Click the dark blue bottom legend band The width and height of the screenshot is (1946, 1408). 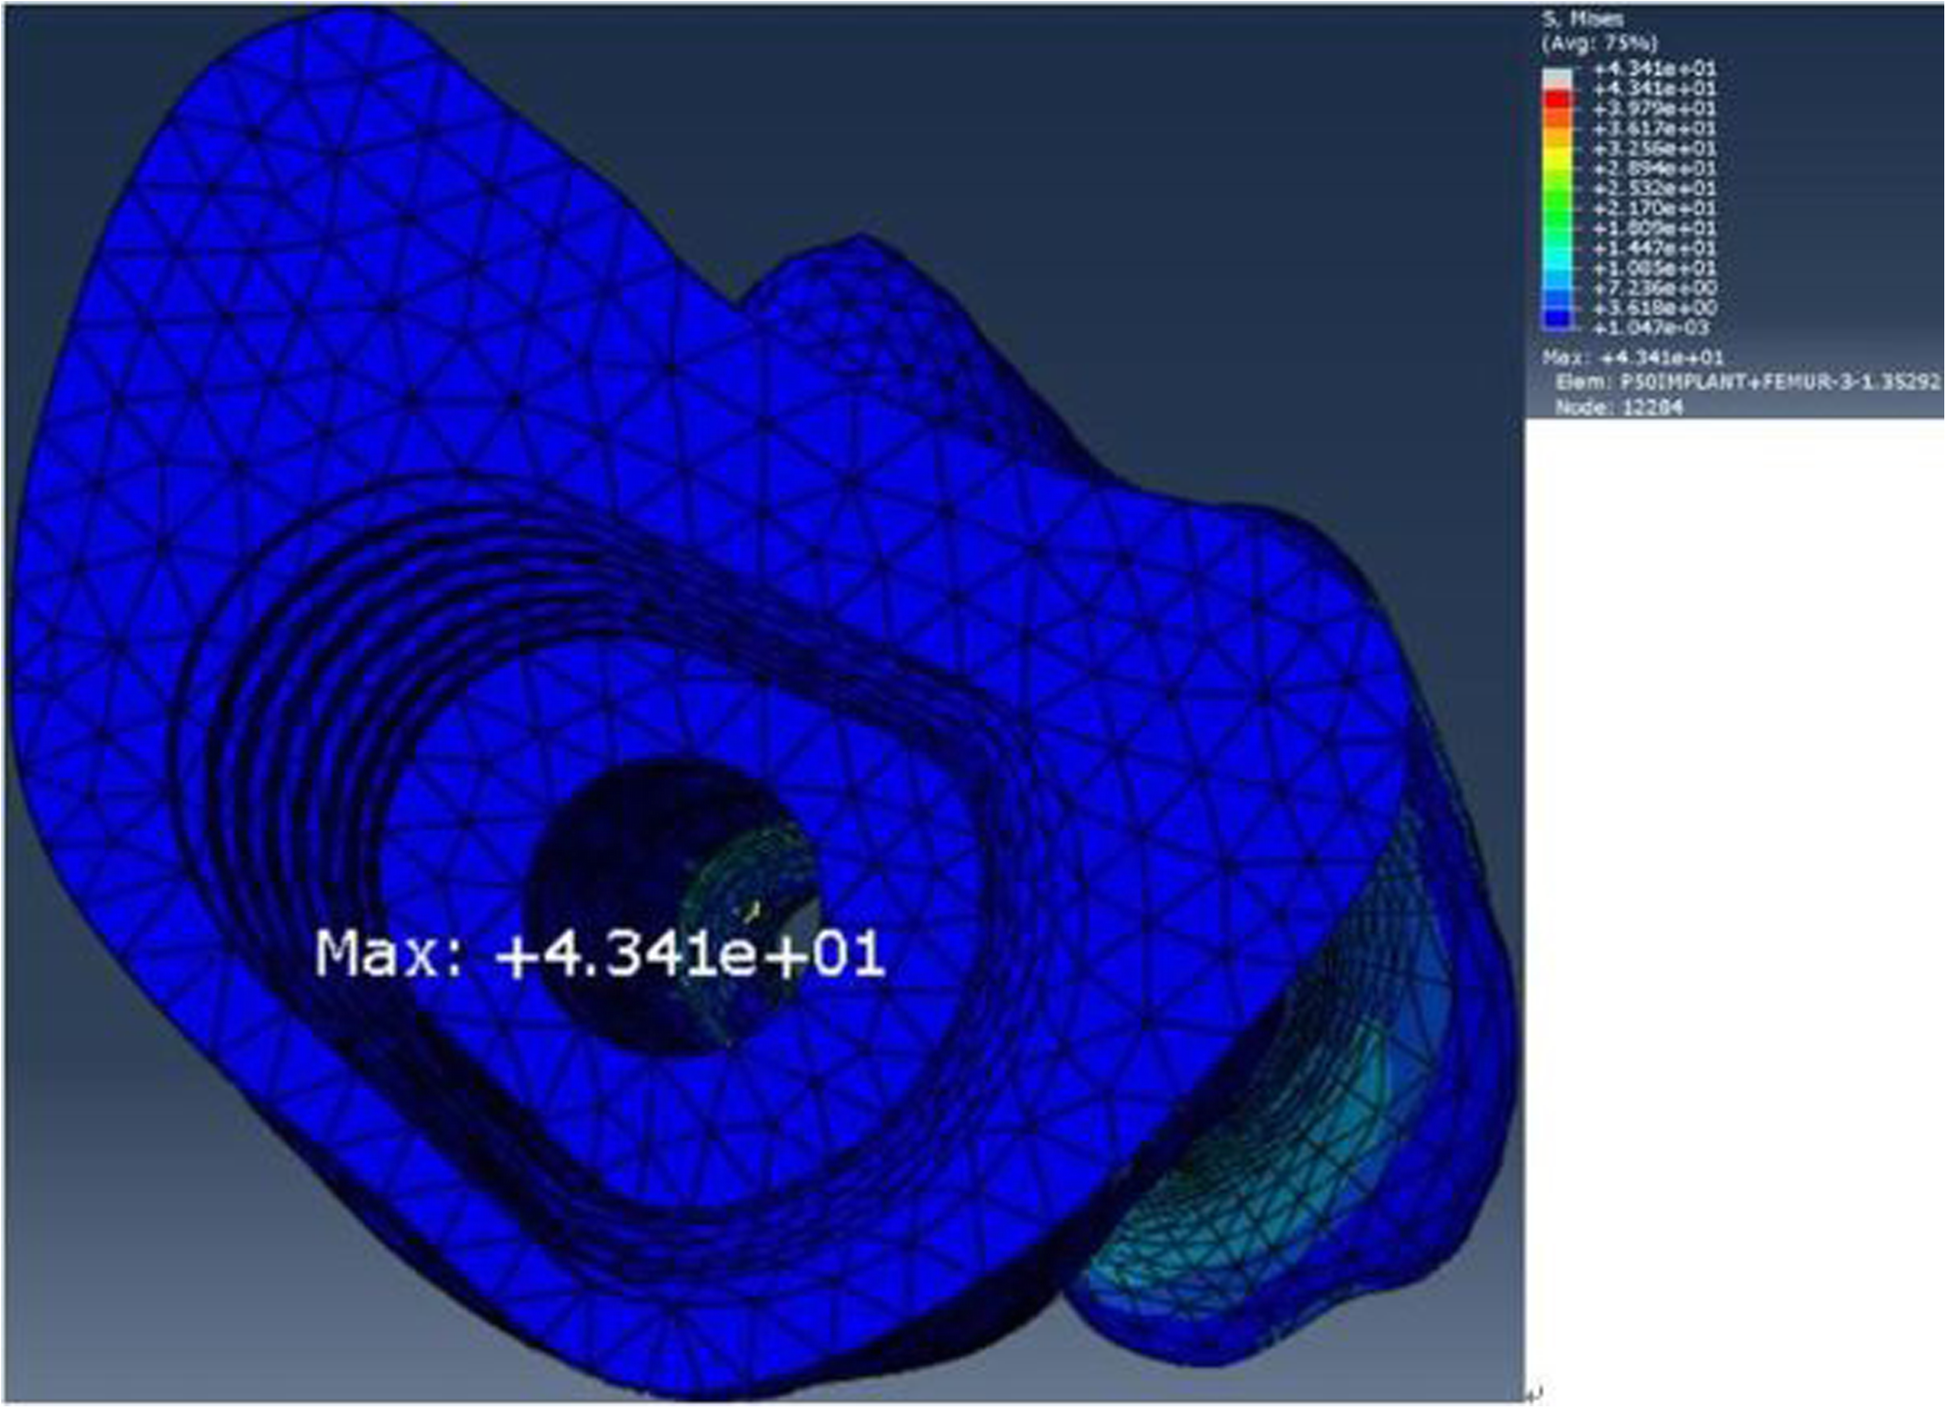(x=1557, y=319)
